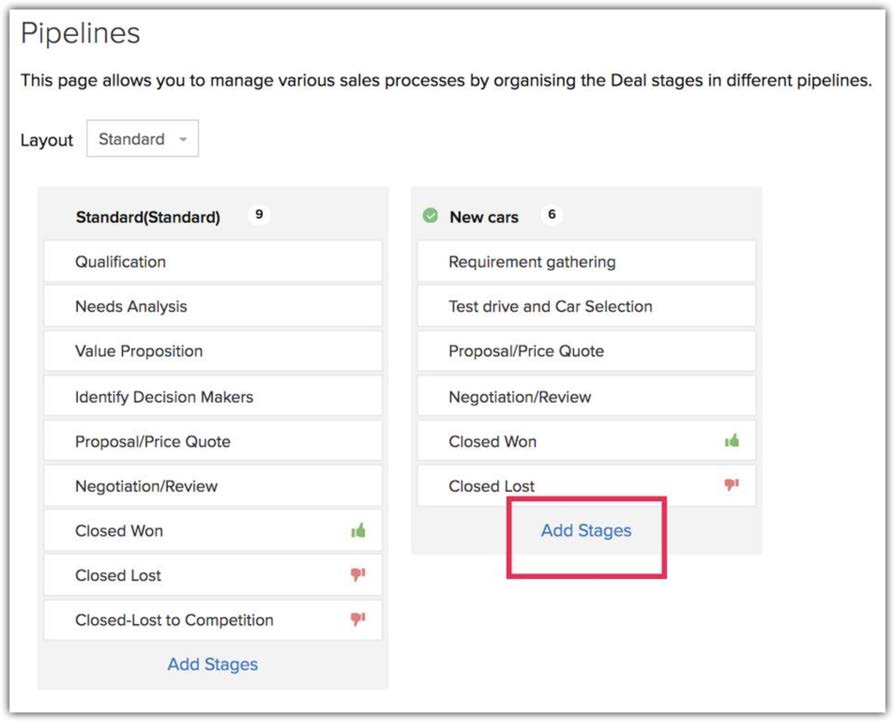Click stage count badge 9 on Standard pipeline
This screenshot has height=722, width=894.
tap(258, 215)
